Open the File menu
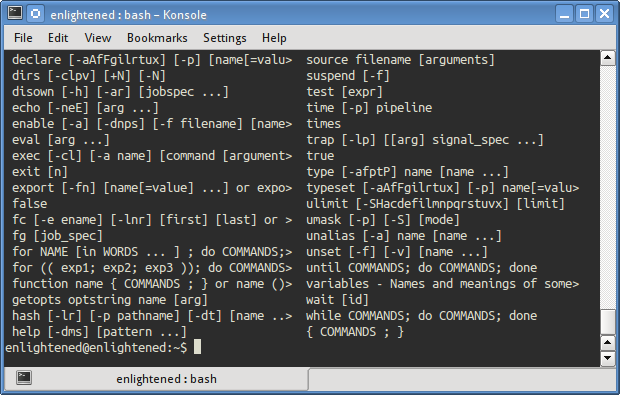This screenshot has width=620, height=395. [23, 38]
